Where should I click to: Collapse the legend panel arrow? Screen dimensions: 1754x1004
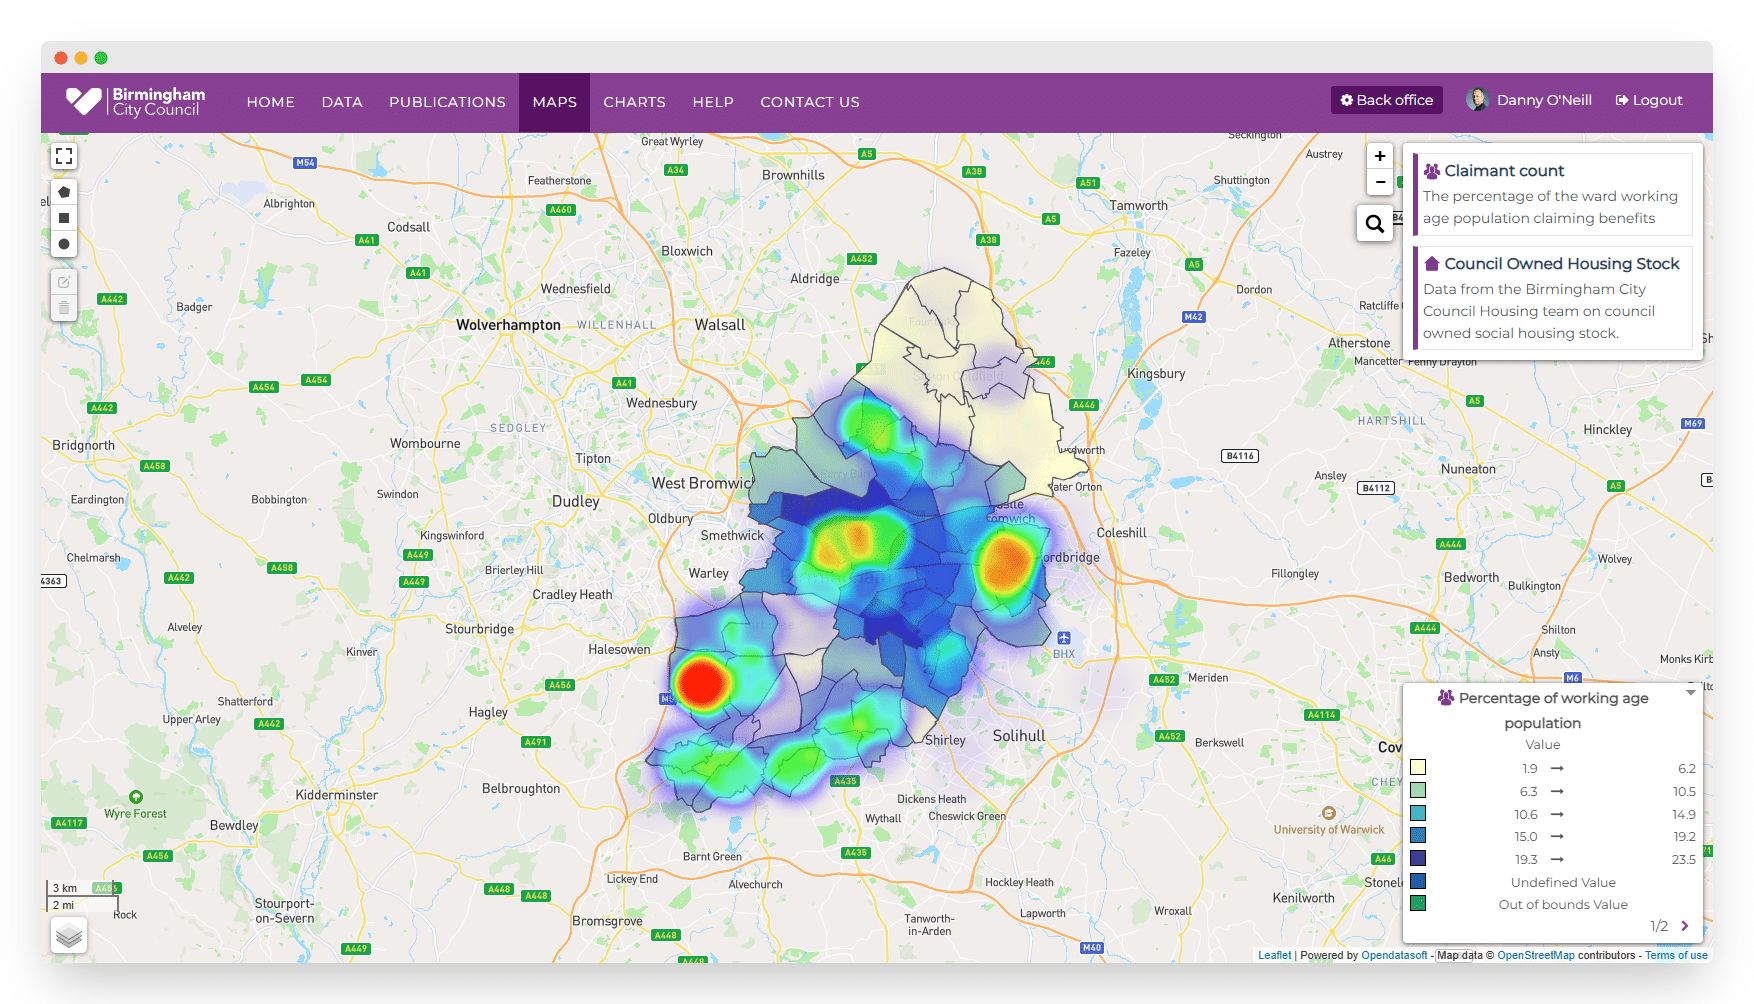click(x=1691, y=692)
